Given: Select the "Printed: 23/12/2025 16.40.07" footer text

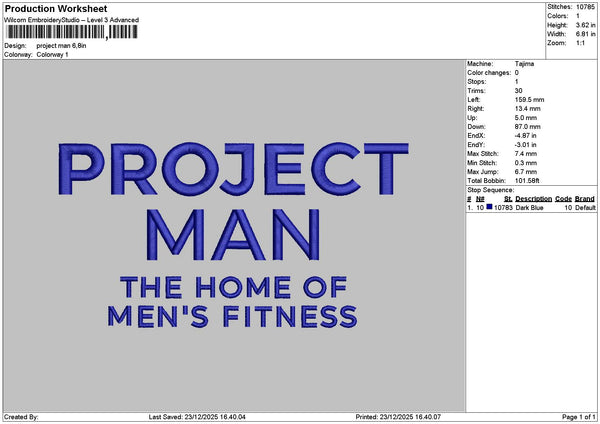Looking at the screenshot, I should [398, 417].
